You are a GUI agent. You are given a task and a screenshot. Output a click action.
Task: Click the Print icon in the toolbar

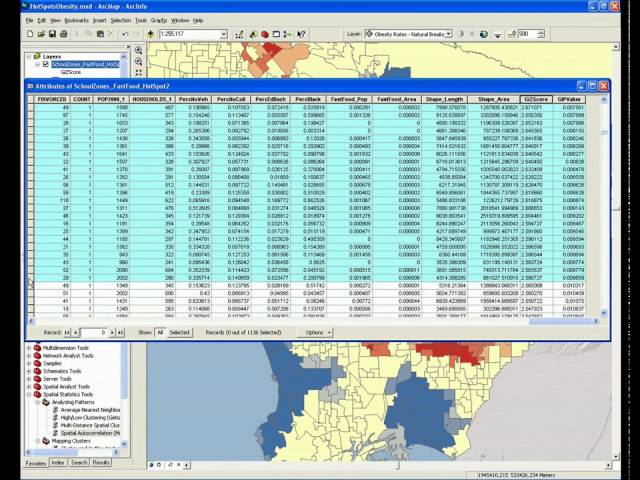coord(64,34)
